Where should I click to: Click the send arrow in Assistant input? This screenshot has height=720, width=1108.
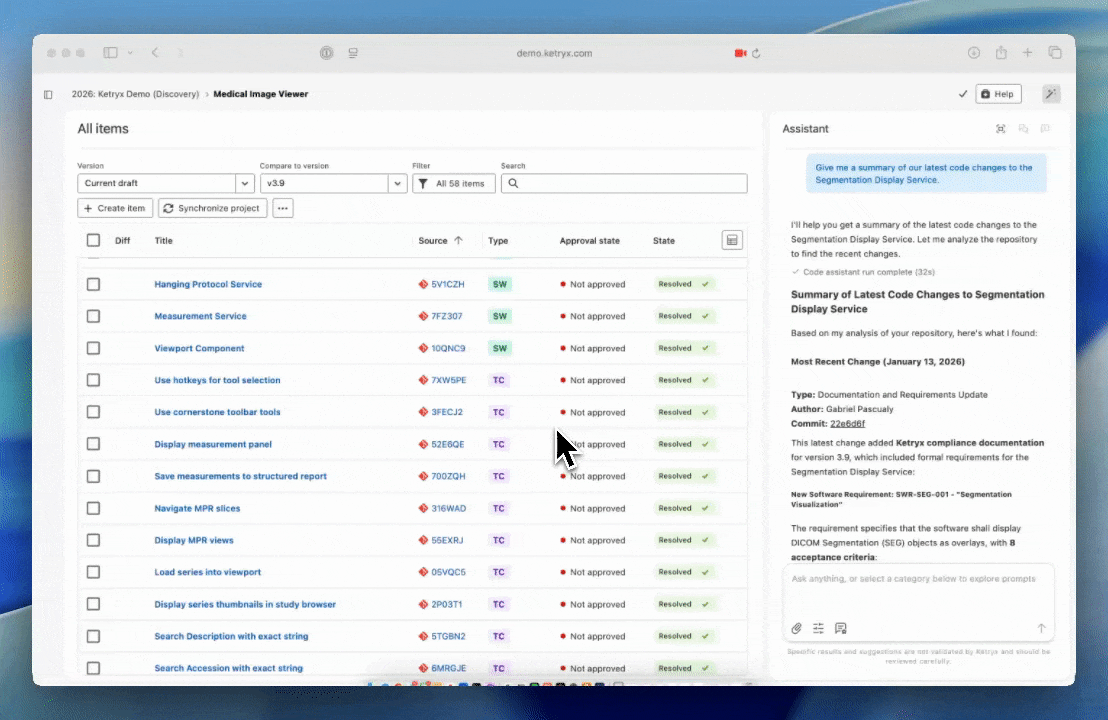click(1041, 628)
